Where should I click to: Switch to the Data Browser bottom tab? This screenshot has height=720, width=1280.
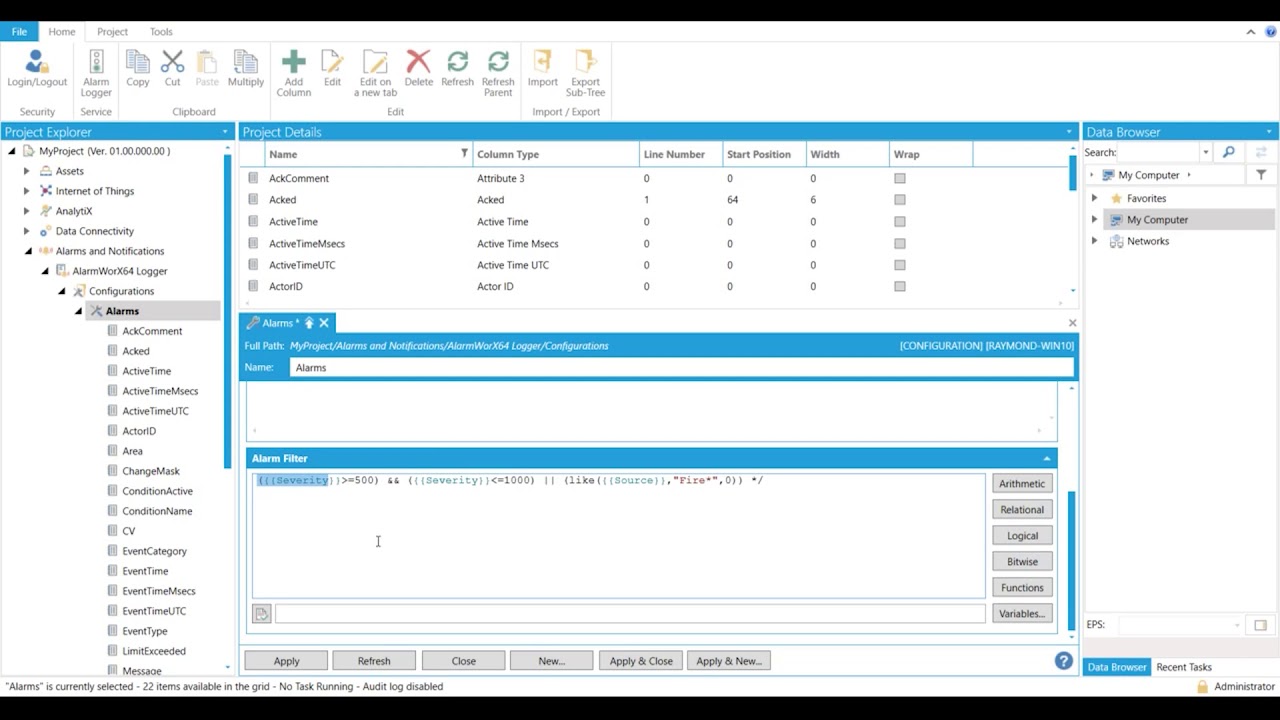1117,667
